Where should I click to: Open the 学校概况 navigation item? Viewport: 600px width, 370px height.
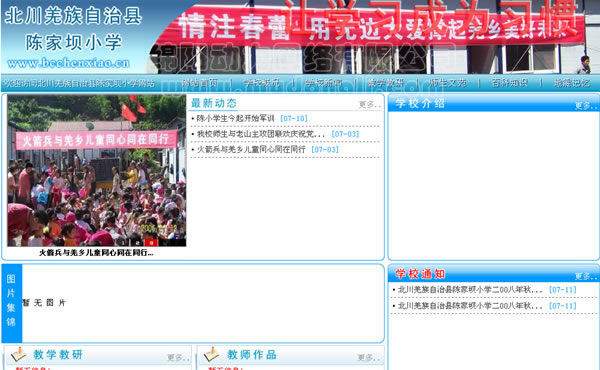click(262, 83)
